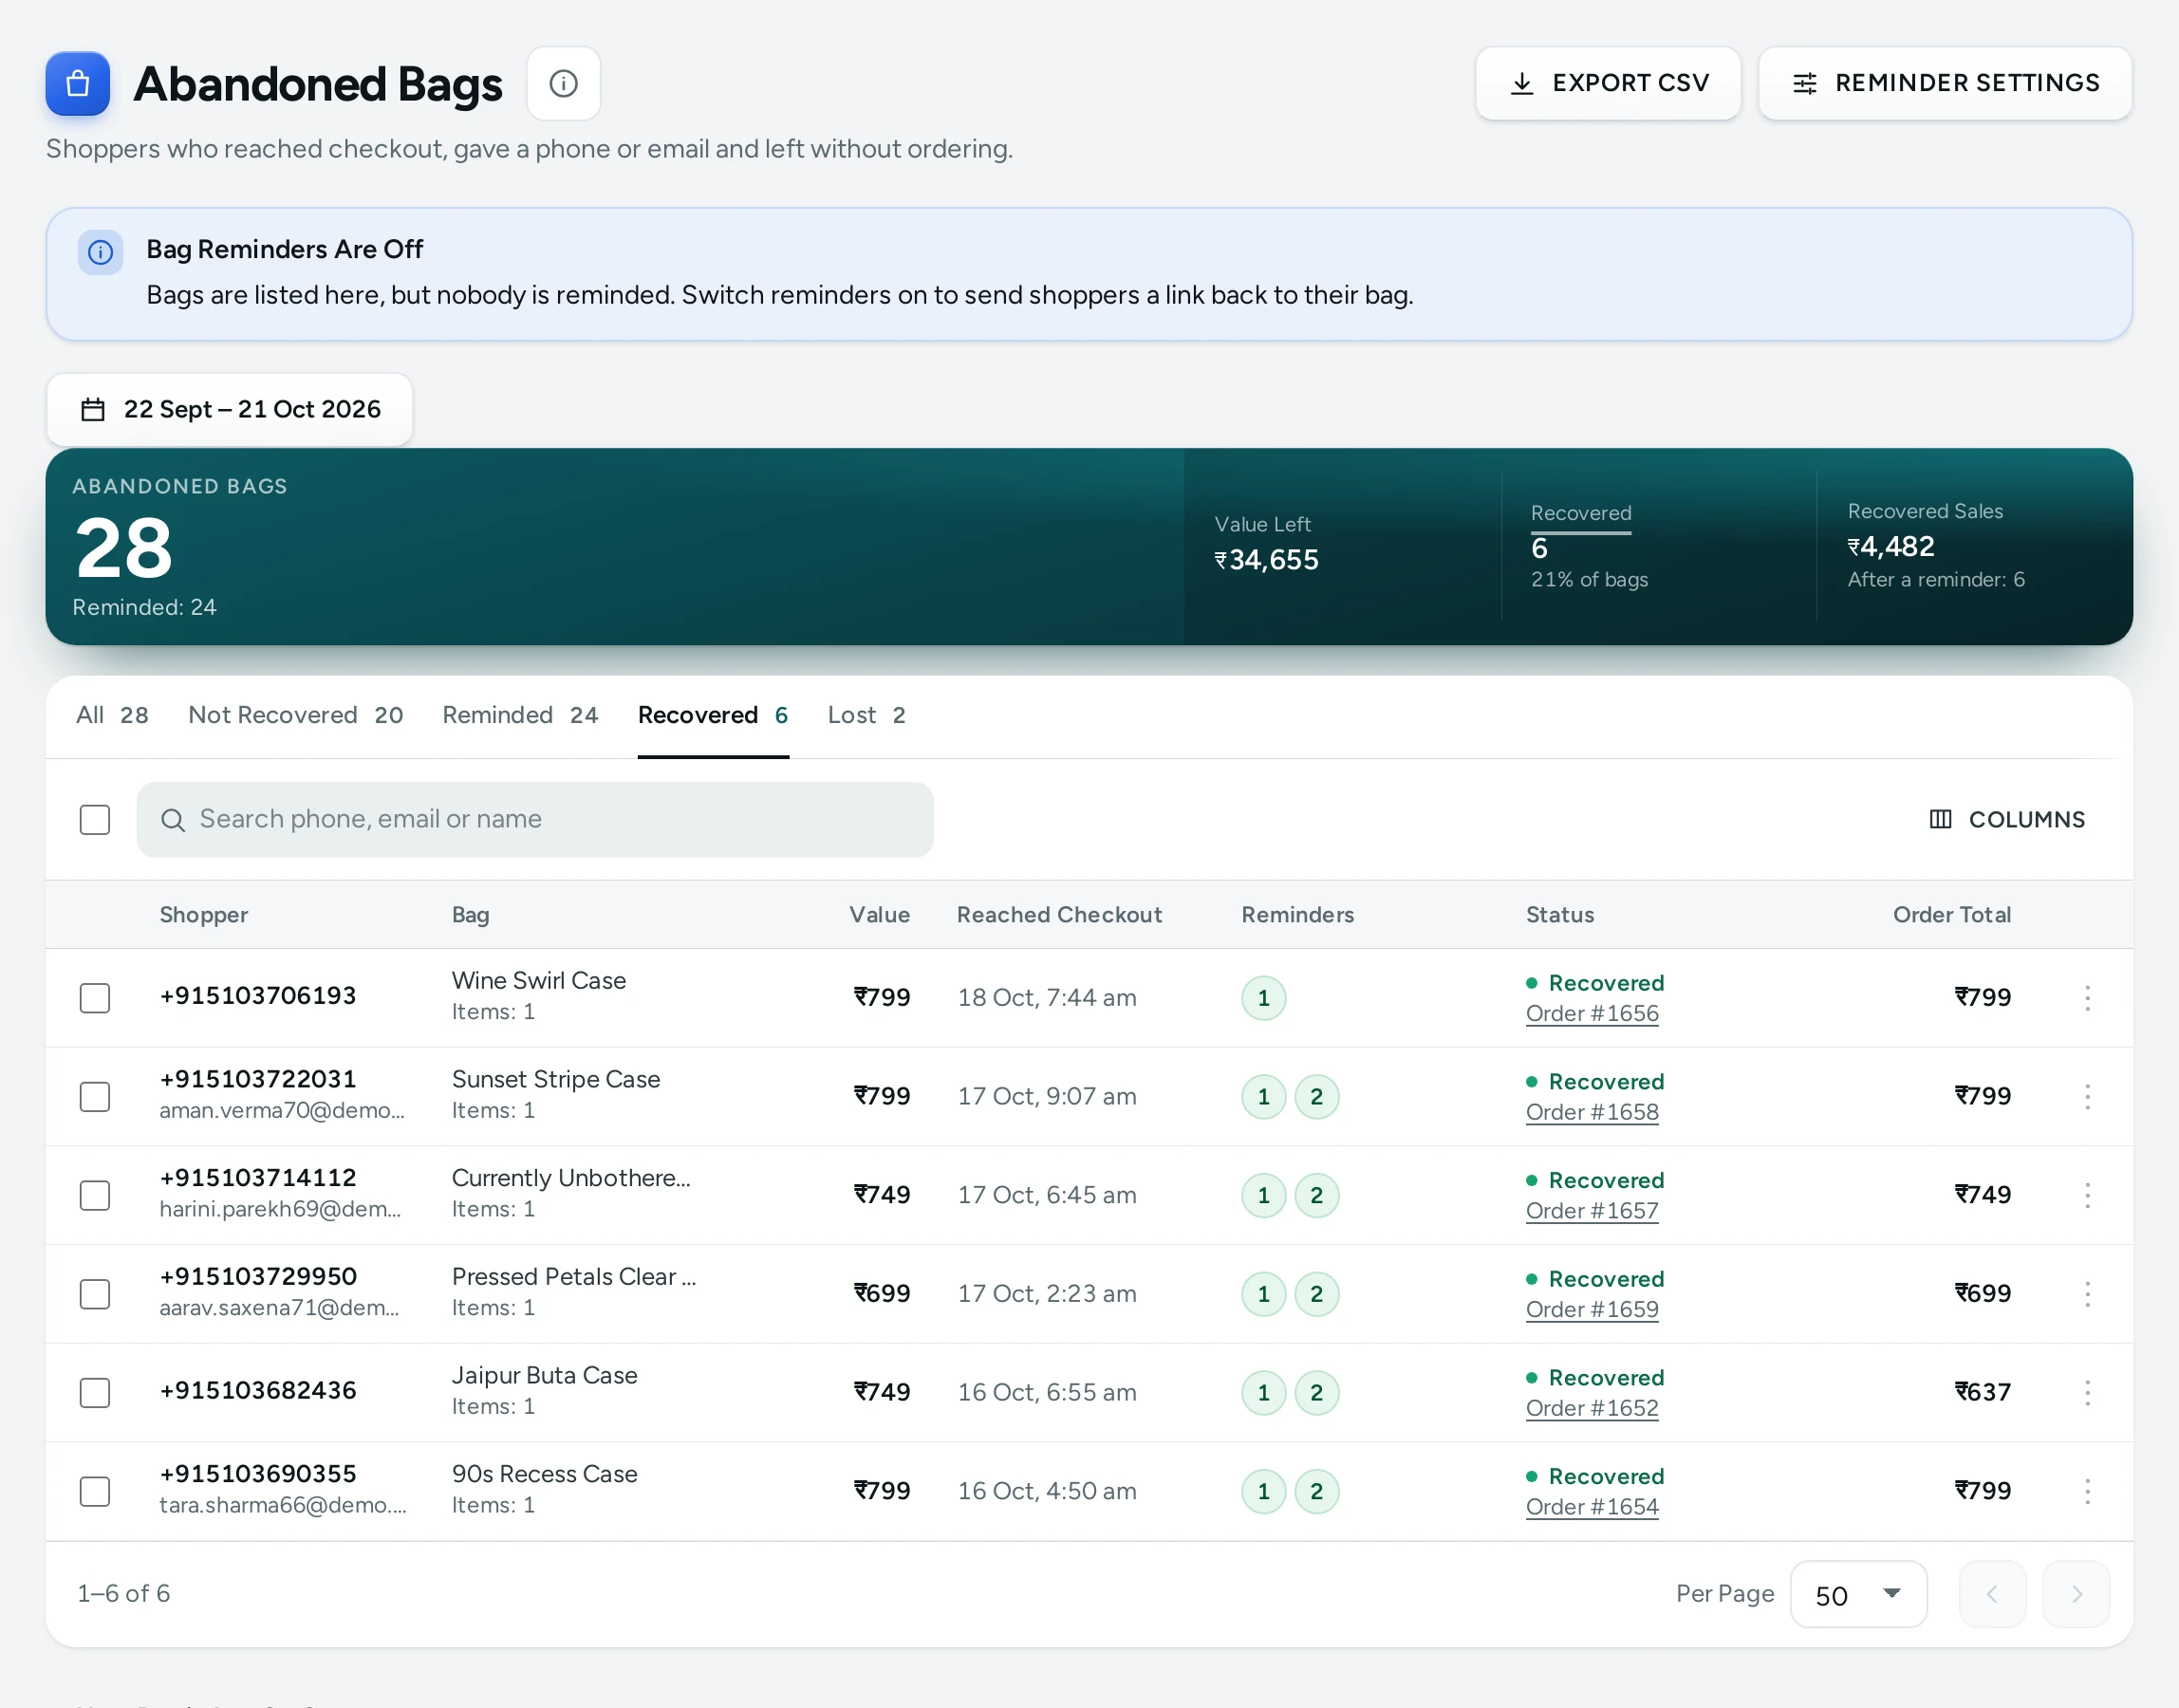Click reminder badge 1 on 90s Recess Case

pyautogui.click(x=1263, y=1491)
